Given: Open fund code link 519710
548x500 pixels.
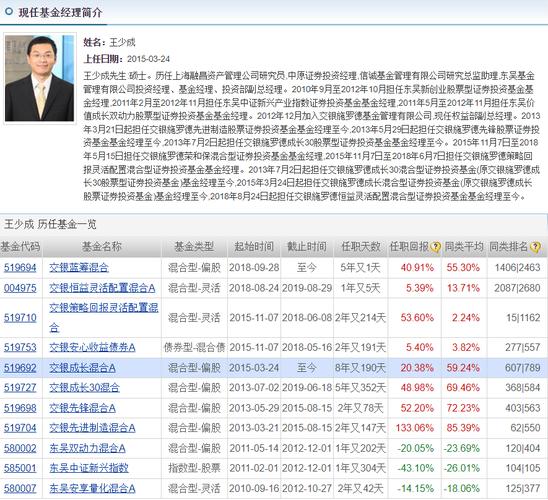Looking at the screenshot, I should coord(20,318).
